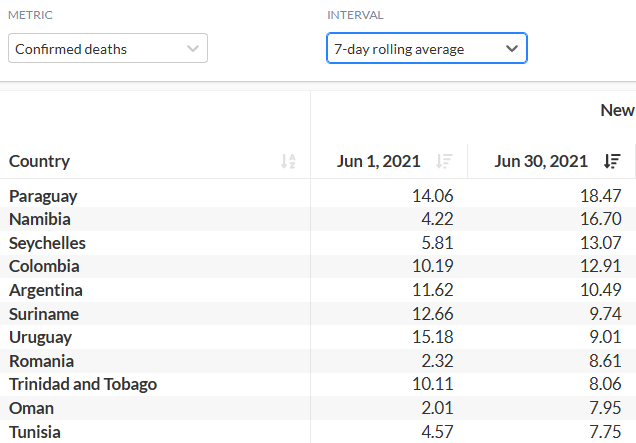Click the Jun 1, 2021 sort icon
The height and width of the screenshot is (443, 636).
445,161
